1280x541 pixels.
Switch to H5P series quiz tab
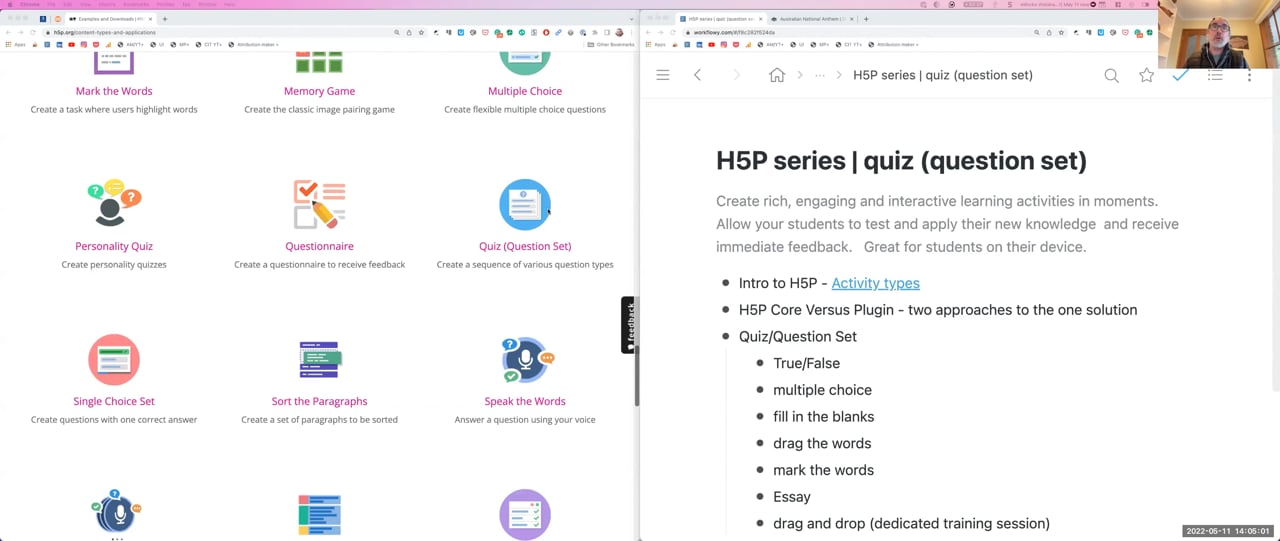tap(719, 19)
